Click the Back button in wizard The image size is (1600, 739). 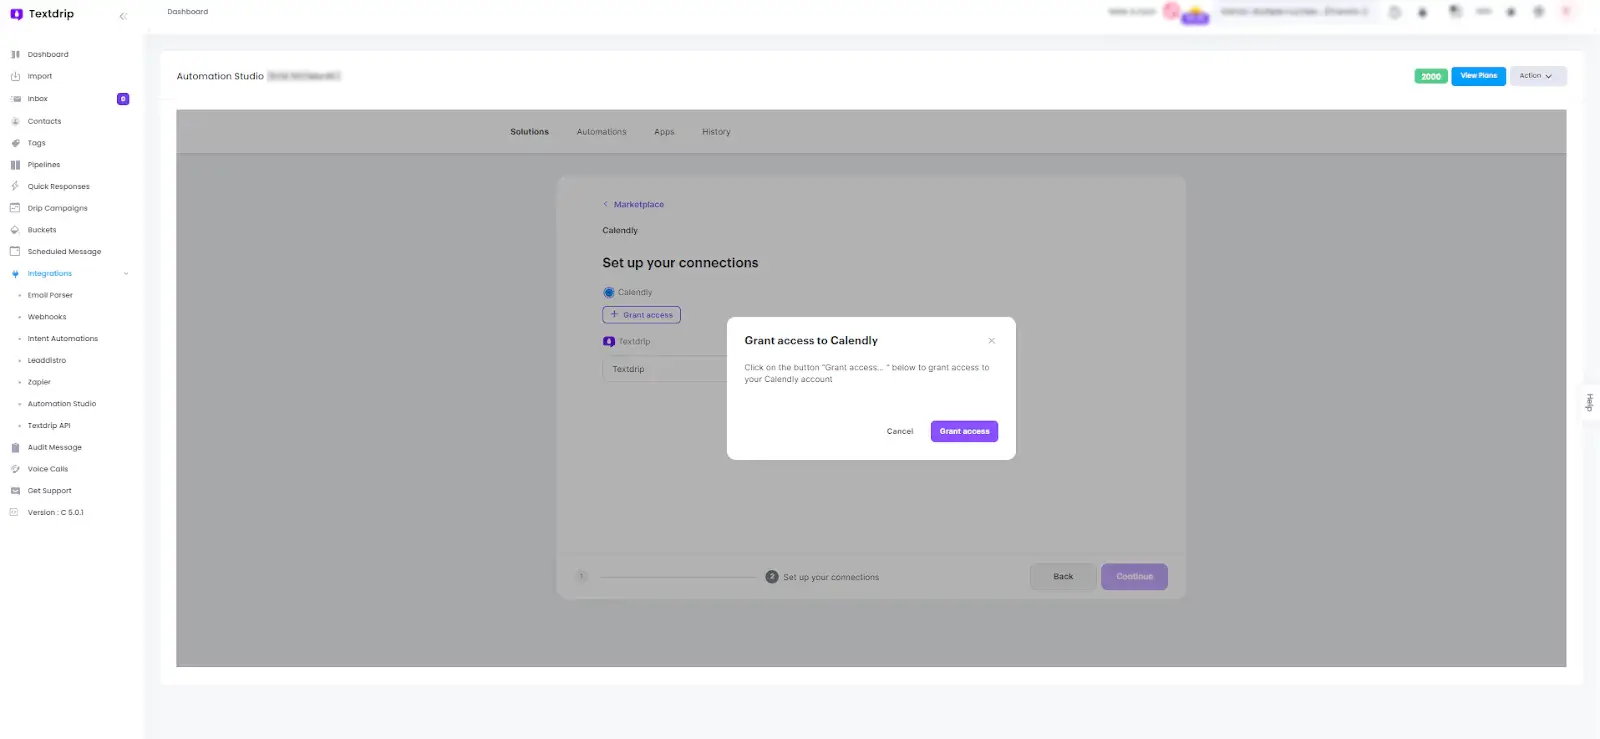pos(1063,577)
